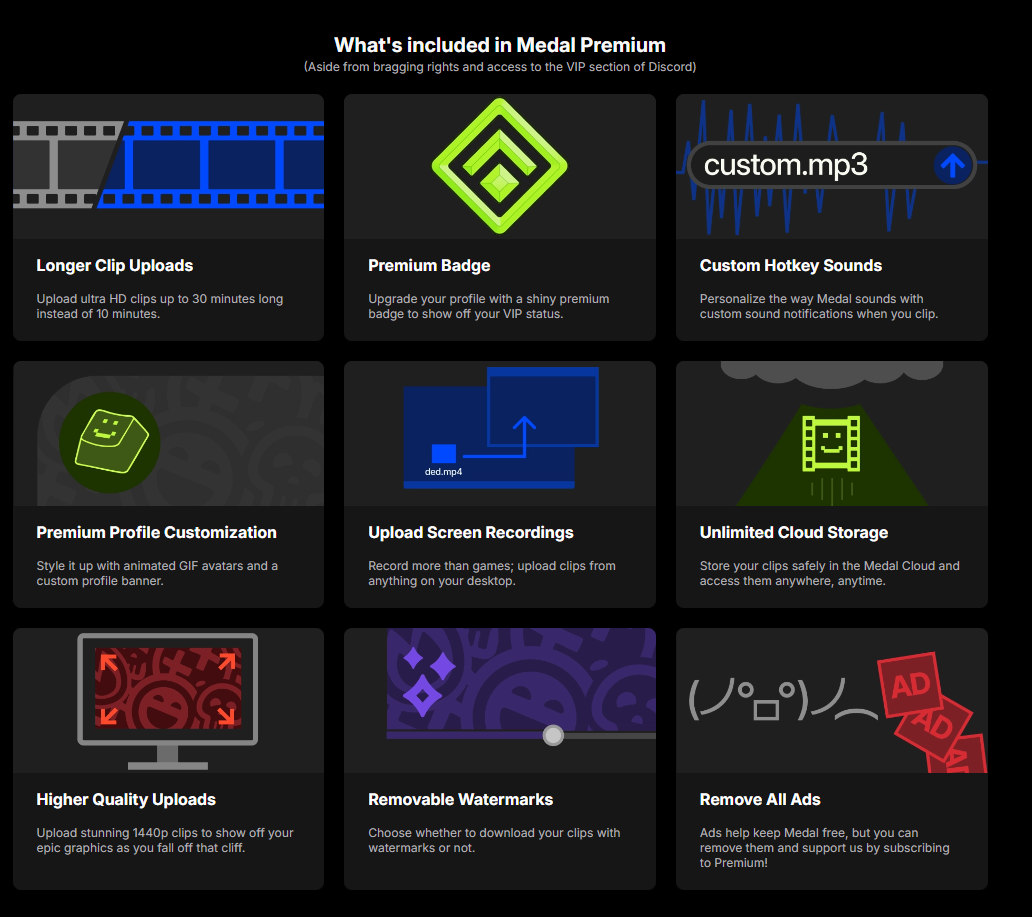Click the "What's included in Medal Premium" heading
Image resolution: width=1032 pixels, height=917 pixels.
tap(500, 45)
